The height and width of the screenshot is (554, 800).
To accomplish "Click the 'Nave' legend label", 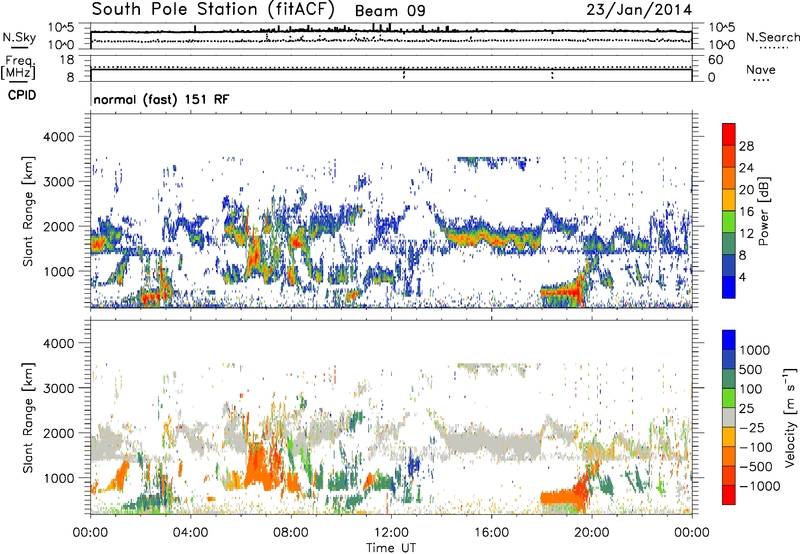I will (x=761, y=70).
